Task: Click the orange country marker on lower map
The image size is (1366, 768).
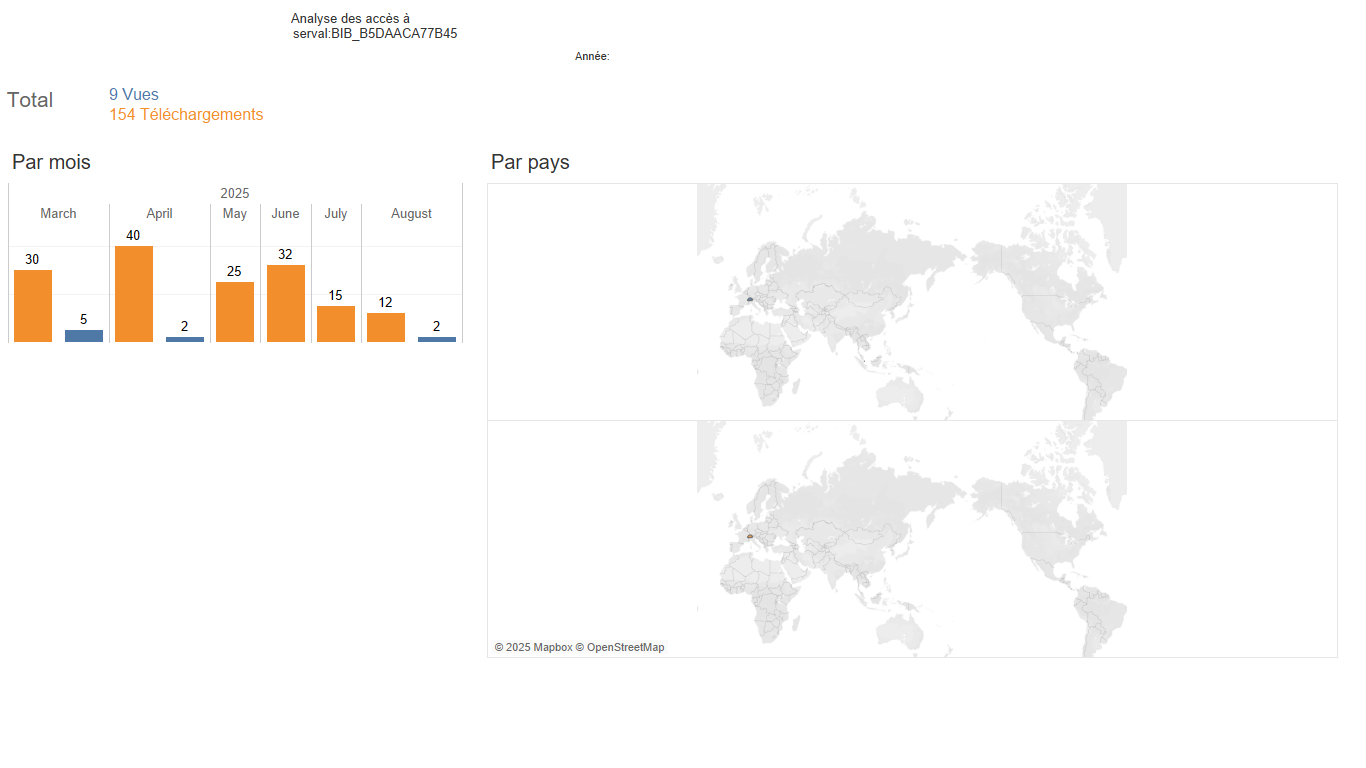Action: pos(749,536)
